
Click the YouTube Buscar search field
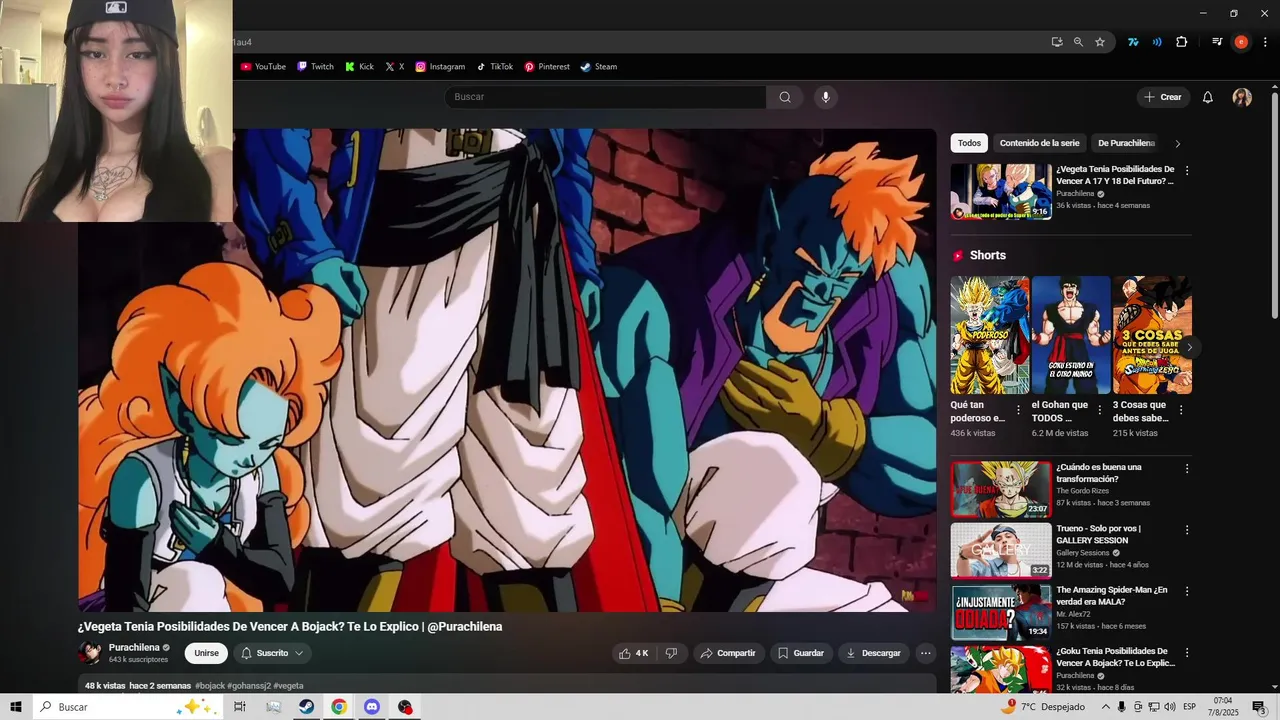point(605,97)
